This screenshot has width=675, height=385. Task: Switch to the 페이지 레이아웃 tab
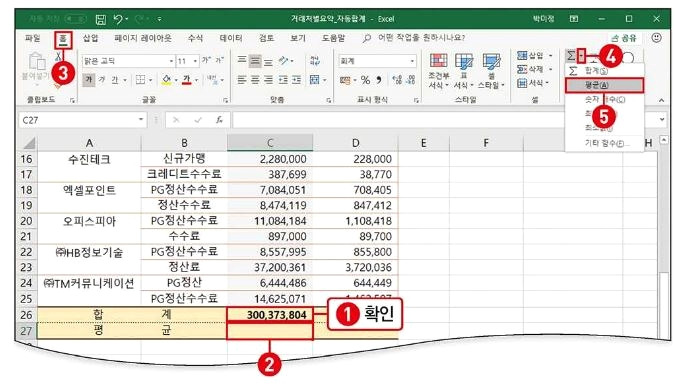[x=143, y=38]
